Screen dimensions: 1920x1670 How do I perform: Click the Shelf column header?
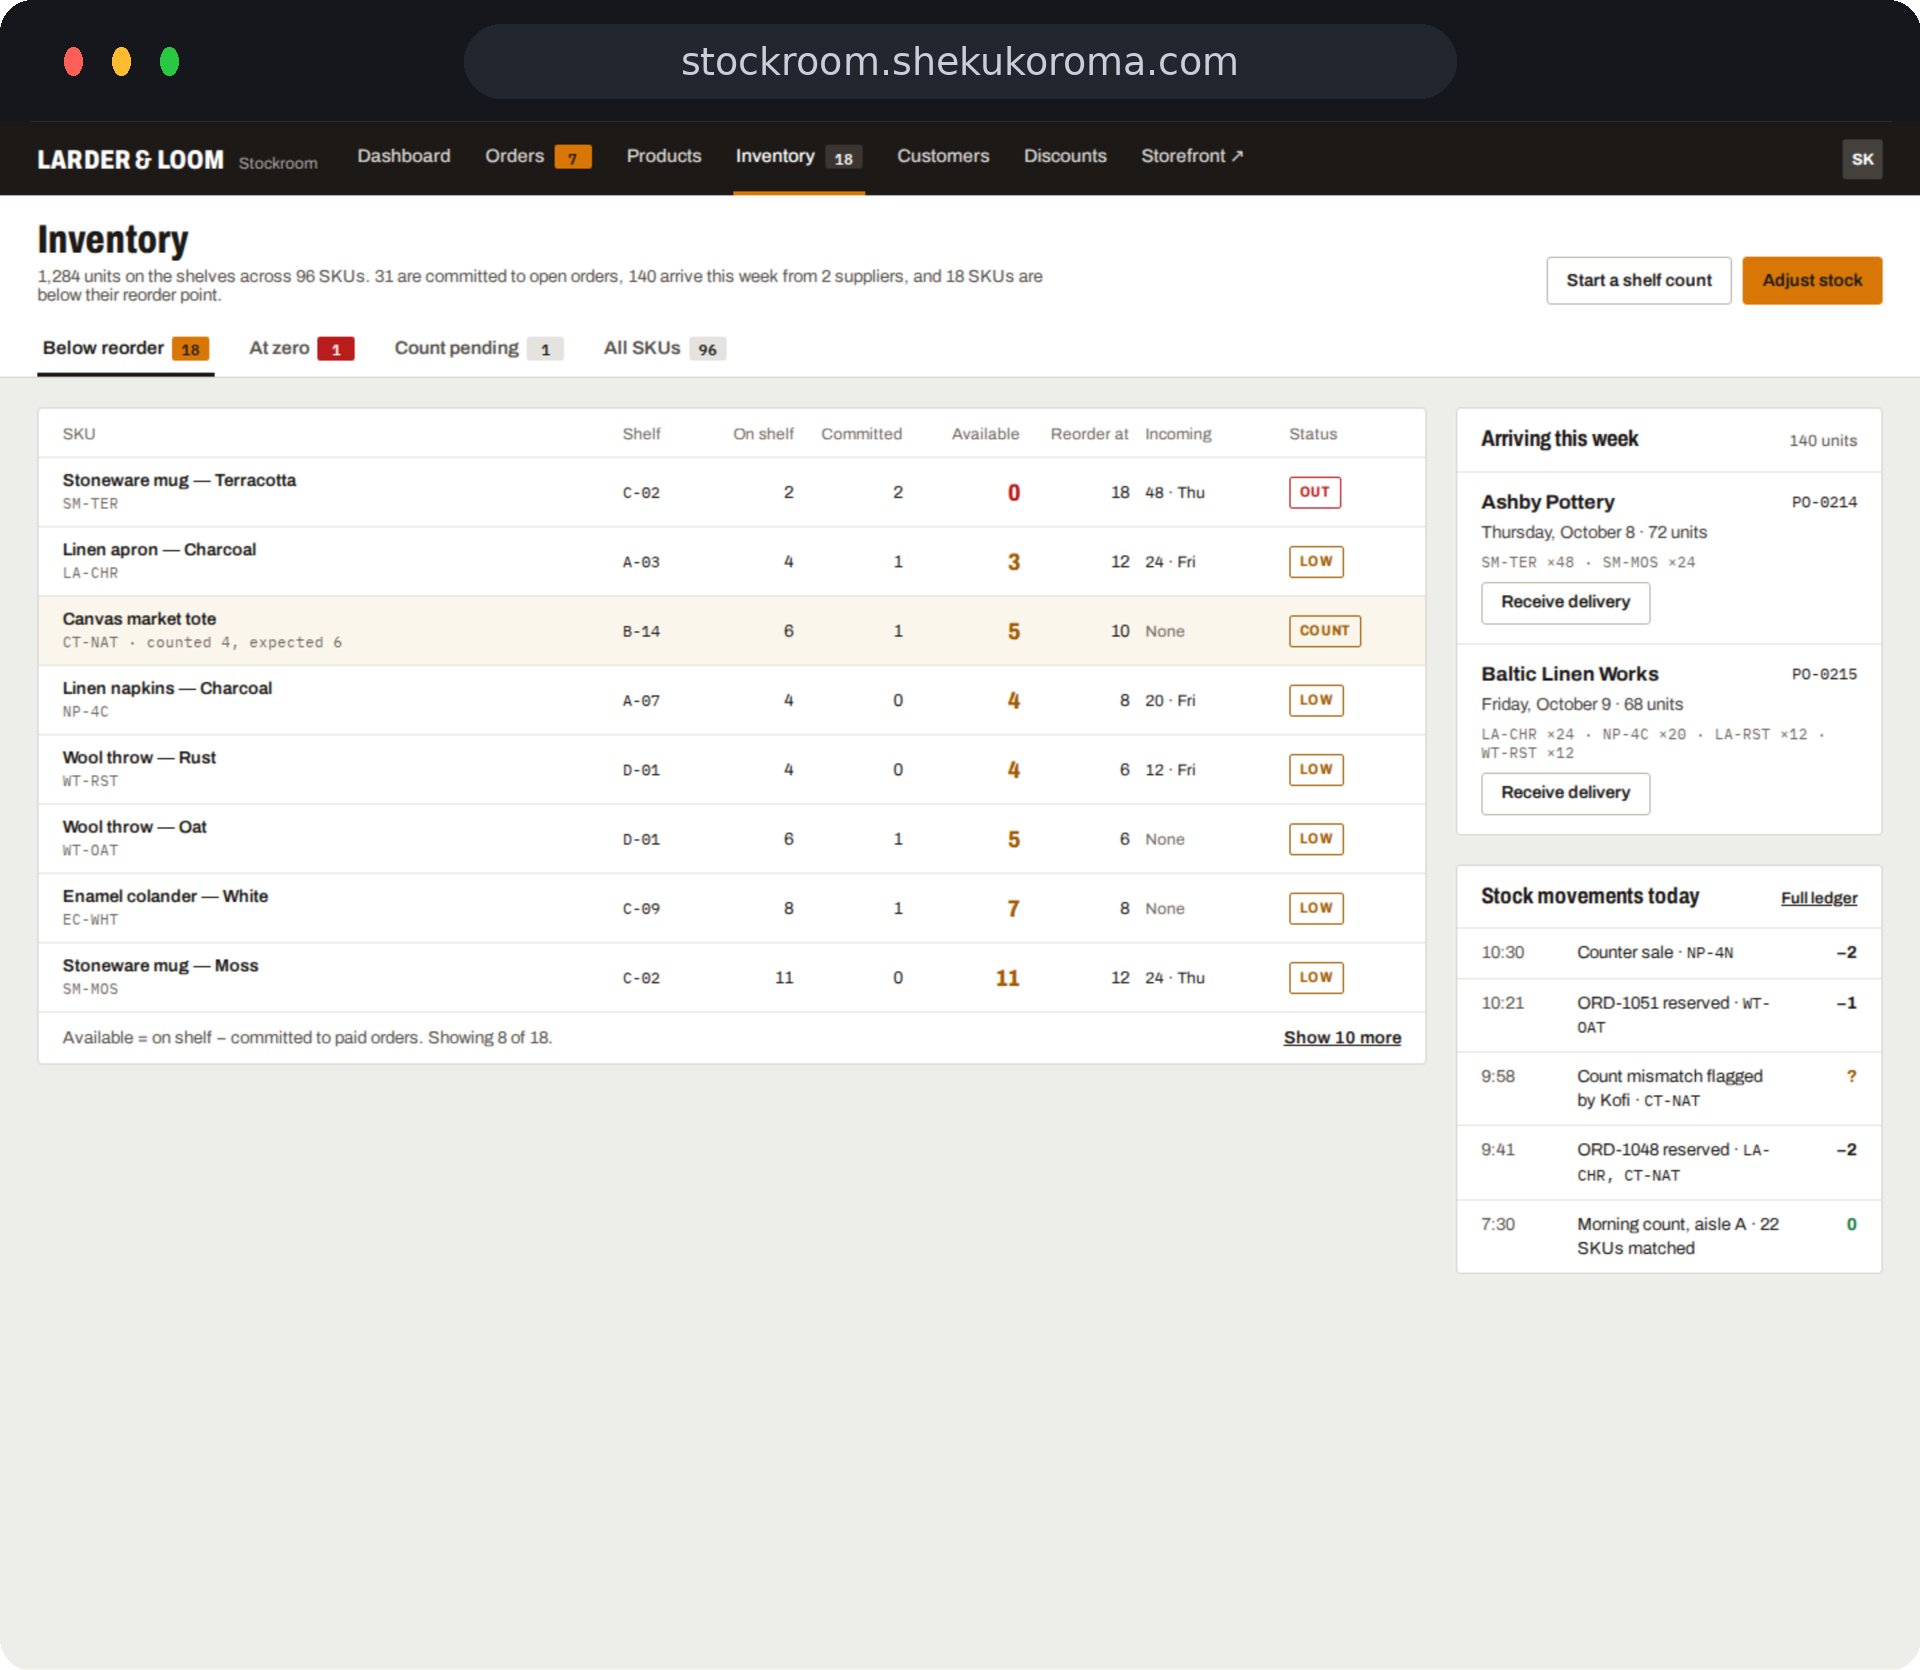pos(641,434)
